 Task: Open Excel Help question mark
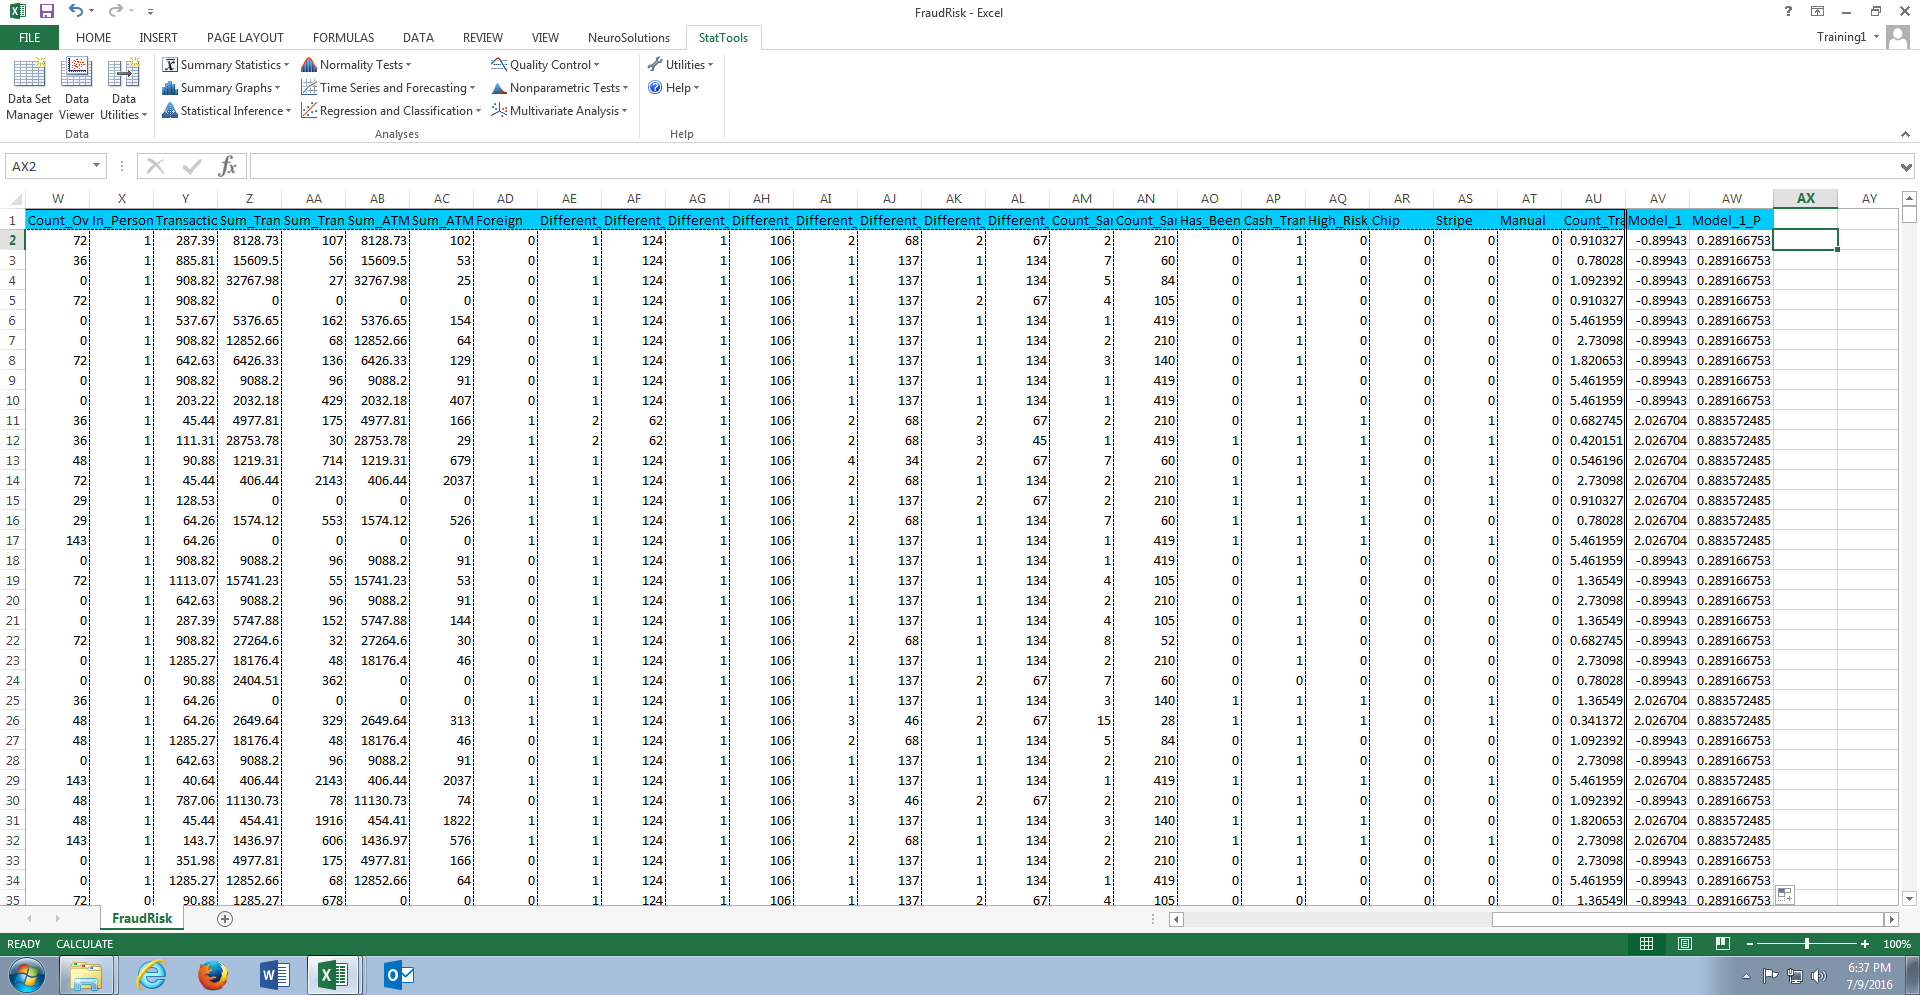tap(1788, 11)
